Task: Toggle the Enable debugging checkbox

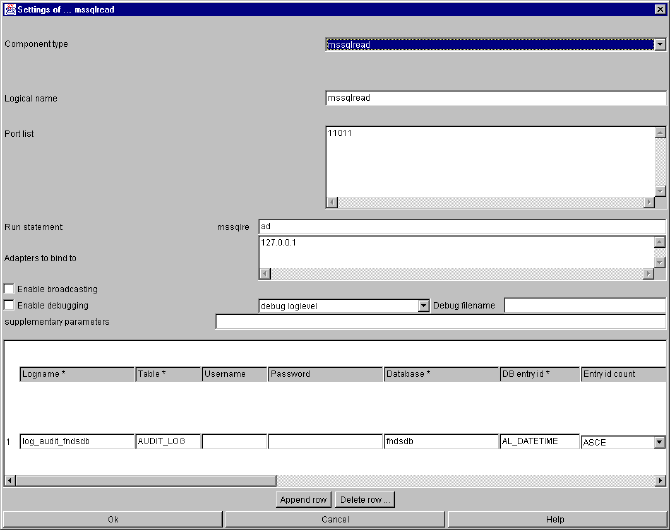Action: click(x=9, y=305)
